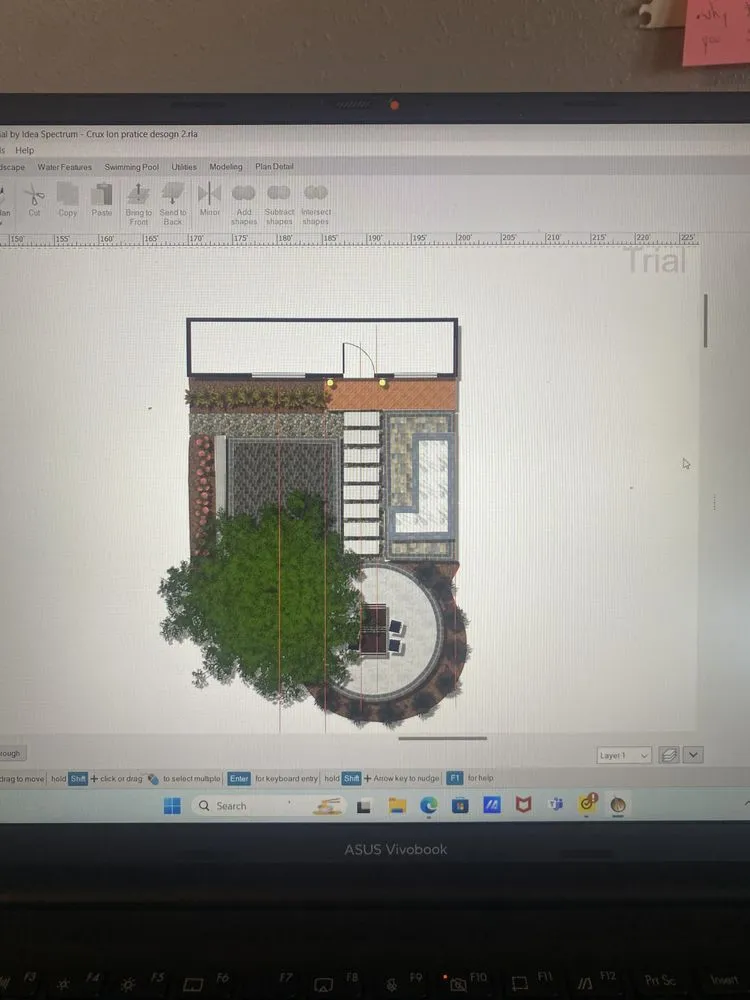The height and width of the screenshot is (1000, 750).
Task: Open Microsoft Edge from the taskbar
Action: click(429, 805)
